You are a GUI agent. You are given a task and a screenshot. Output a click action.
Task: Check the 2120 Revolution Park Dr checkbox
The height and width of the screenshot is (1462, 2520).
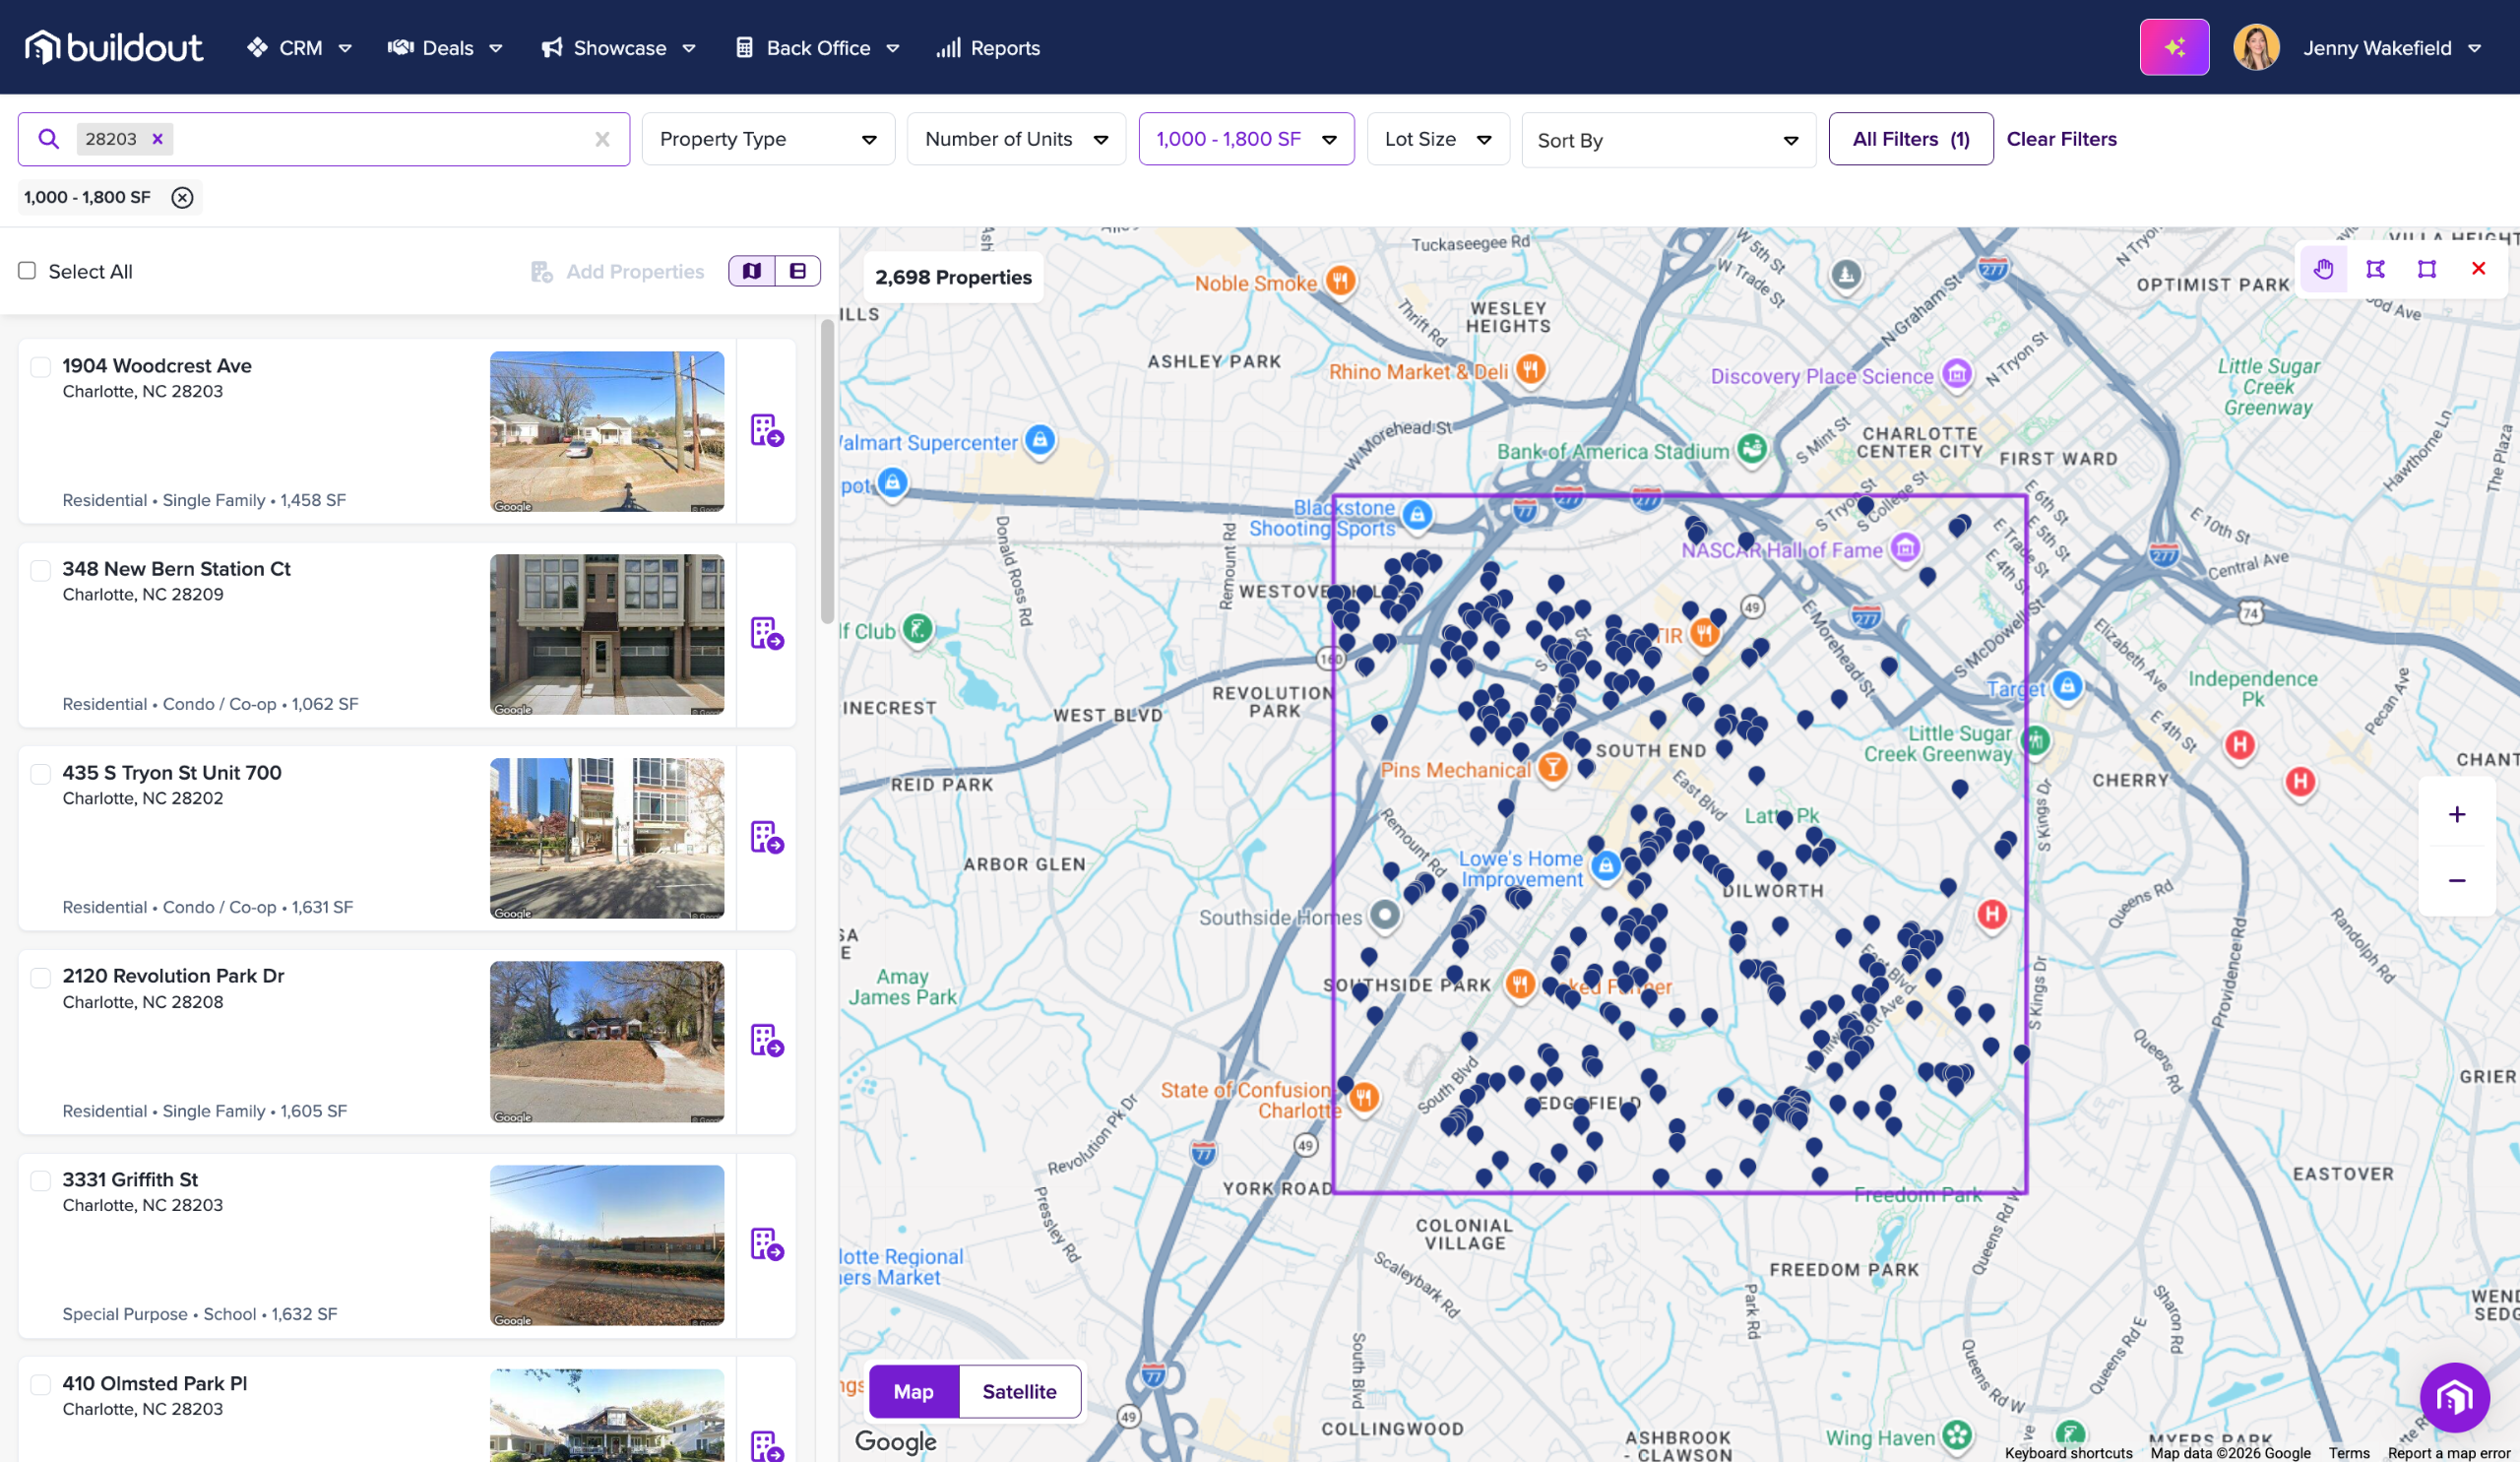tap(40, 977)
